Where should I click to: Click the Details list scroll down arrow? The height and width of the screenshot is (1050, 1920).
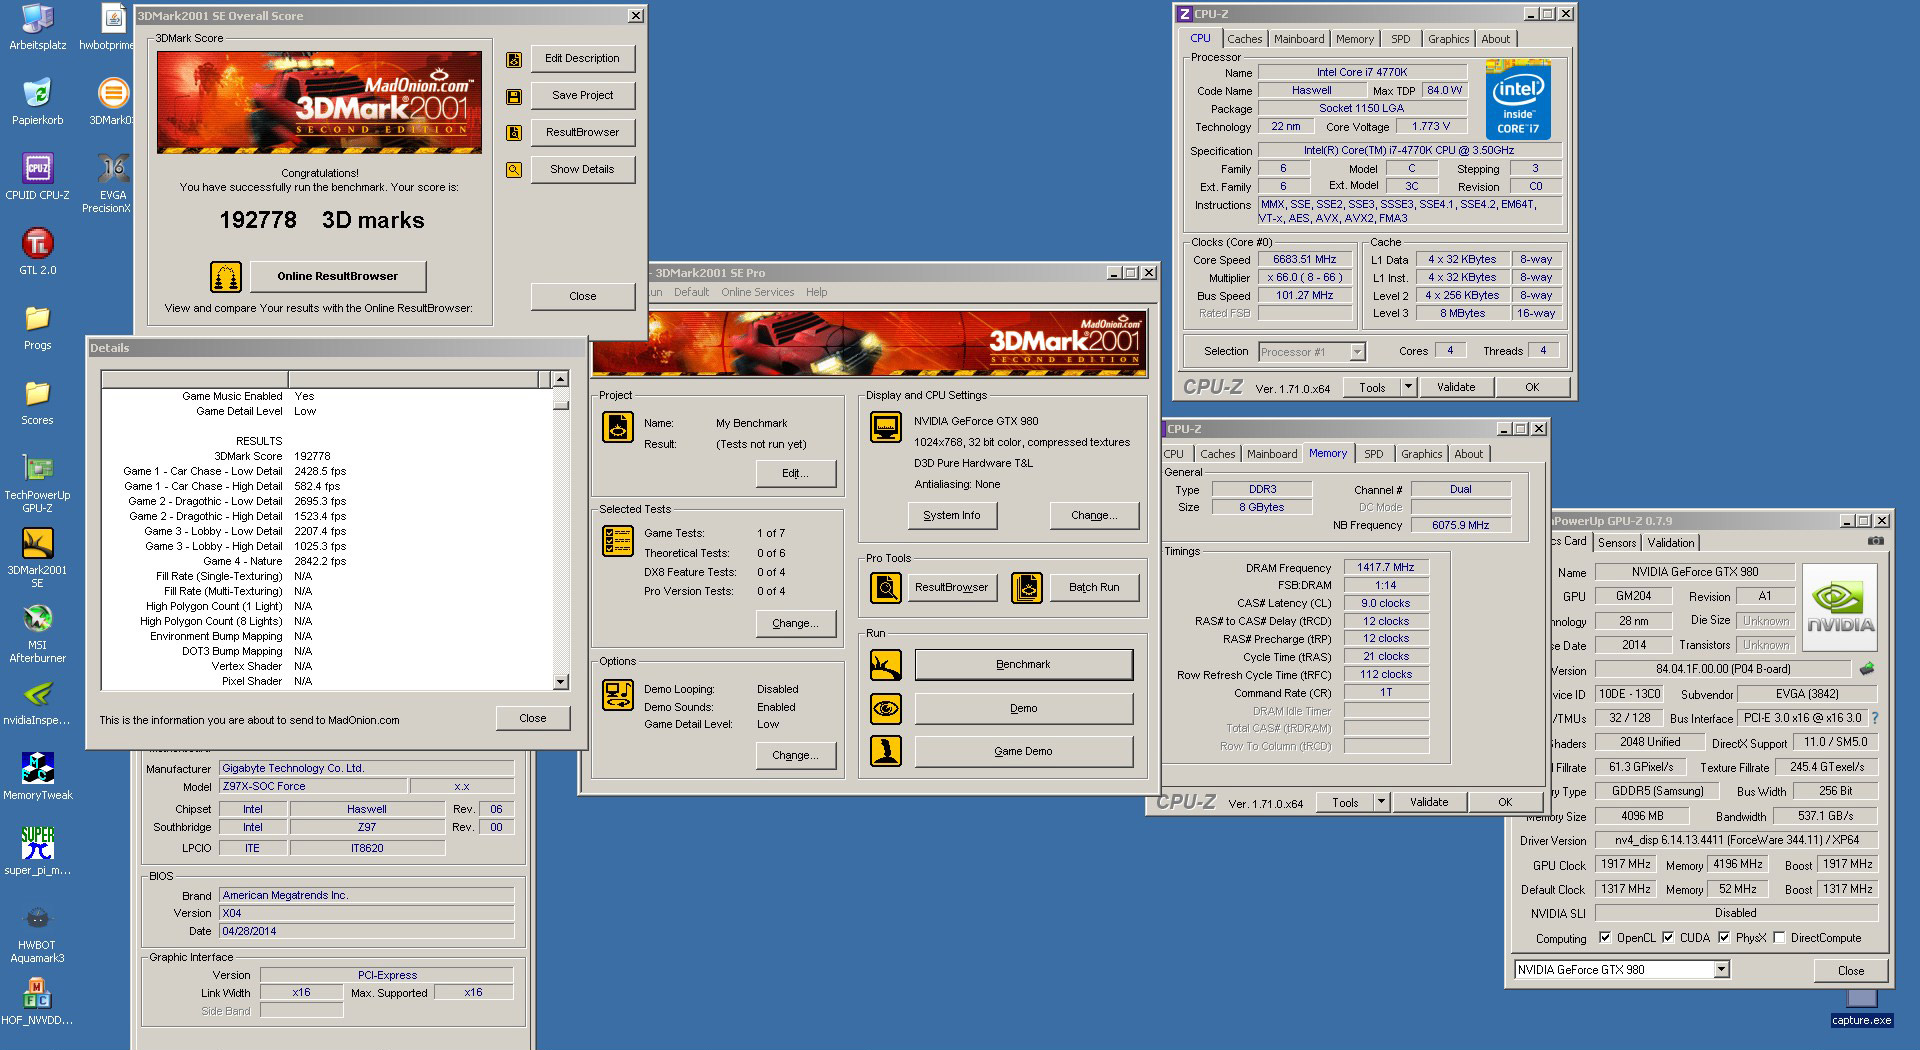560,682
